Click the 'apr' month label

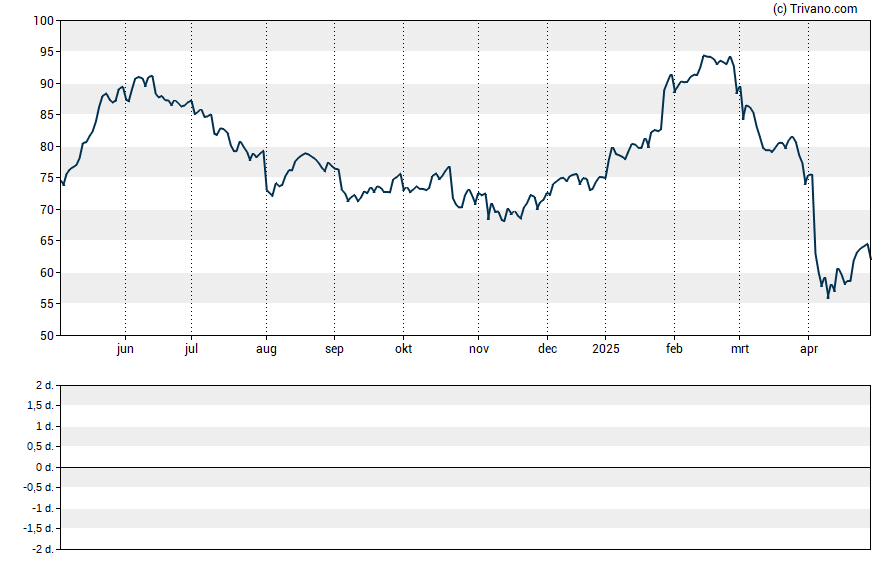(x=809, y=349)
